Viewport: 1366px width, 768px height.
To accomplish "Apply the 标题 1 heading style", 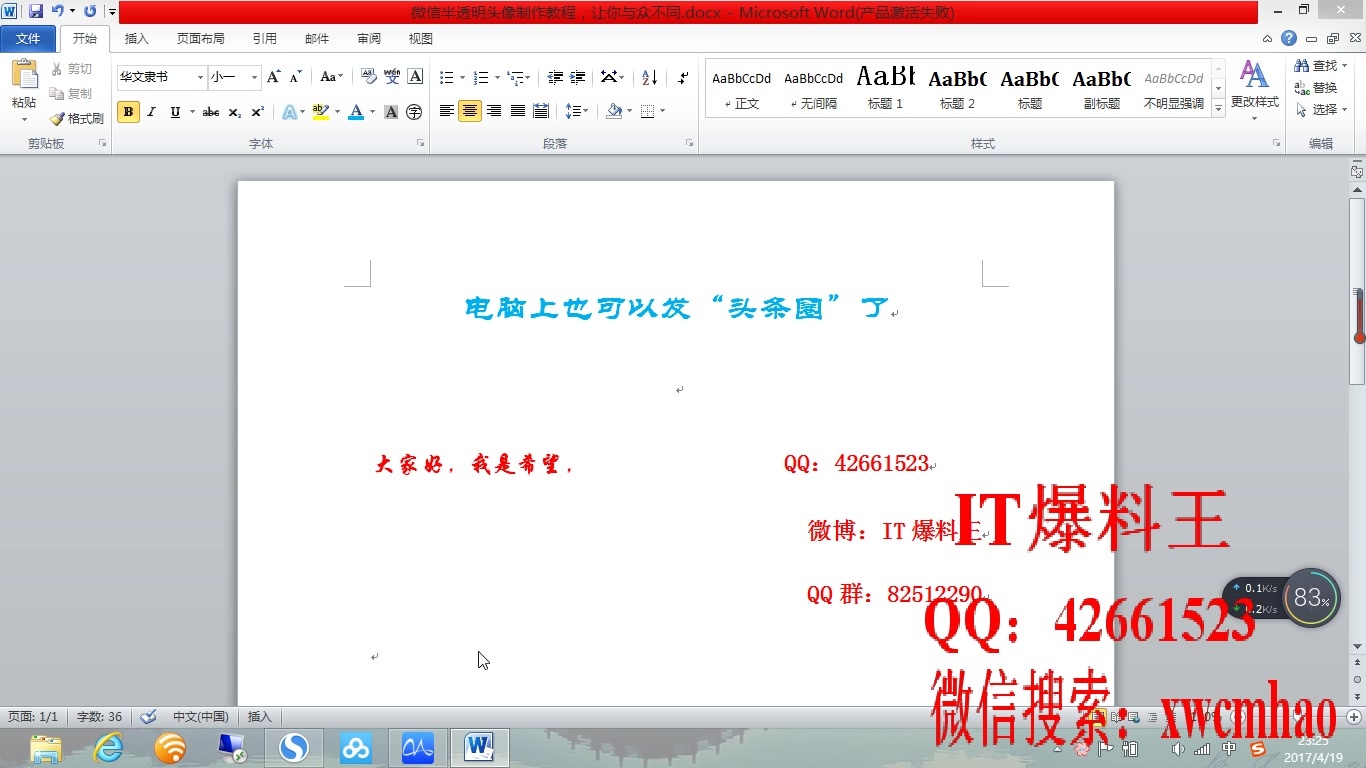I will pyautogui.click(x=886, y=88).
